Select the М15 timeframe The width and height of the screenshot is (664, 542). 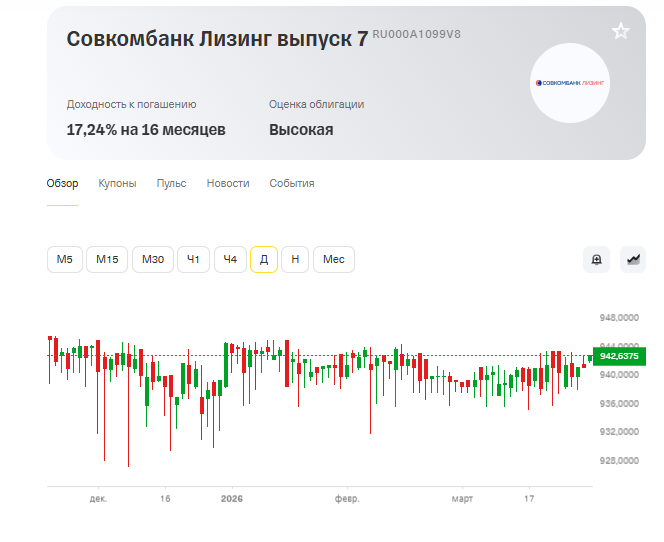point(107,260)
